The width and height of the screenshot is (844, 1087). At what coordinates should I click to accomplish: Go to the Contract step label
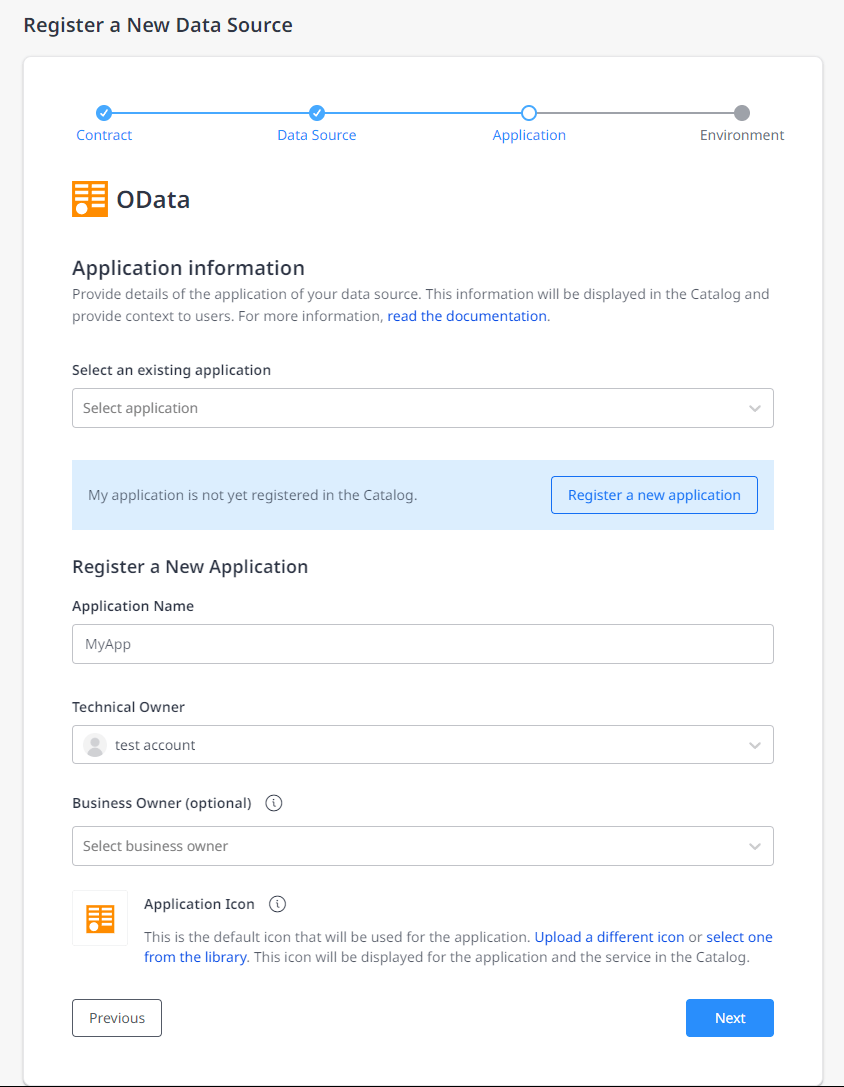tap(104, 135)
